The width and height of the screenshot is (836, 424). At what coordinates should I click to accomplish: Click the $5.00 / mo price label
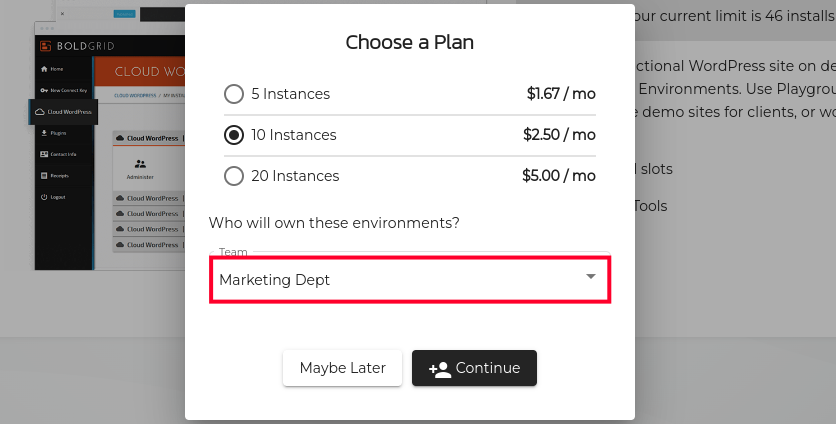[558, 176]
